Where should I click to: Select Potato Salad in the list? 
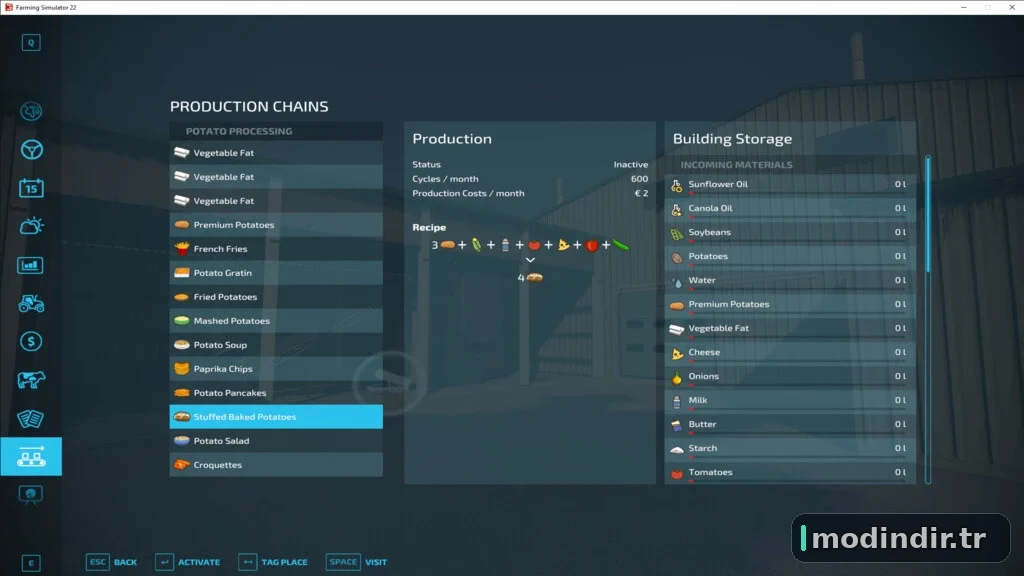click(x=276, y=441)
